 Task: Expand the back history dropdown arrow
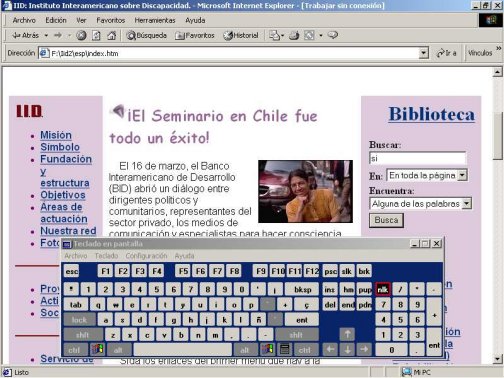(x=46, y=35)
